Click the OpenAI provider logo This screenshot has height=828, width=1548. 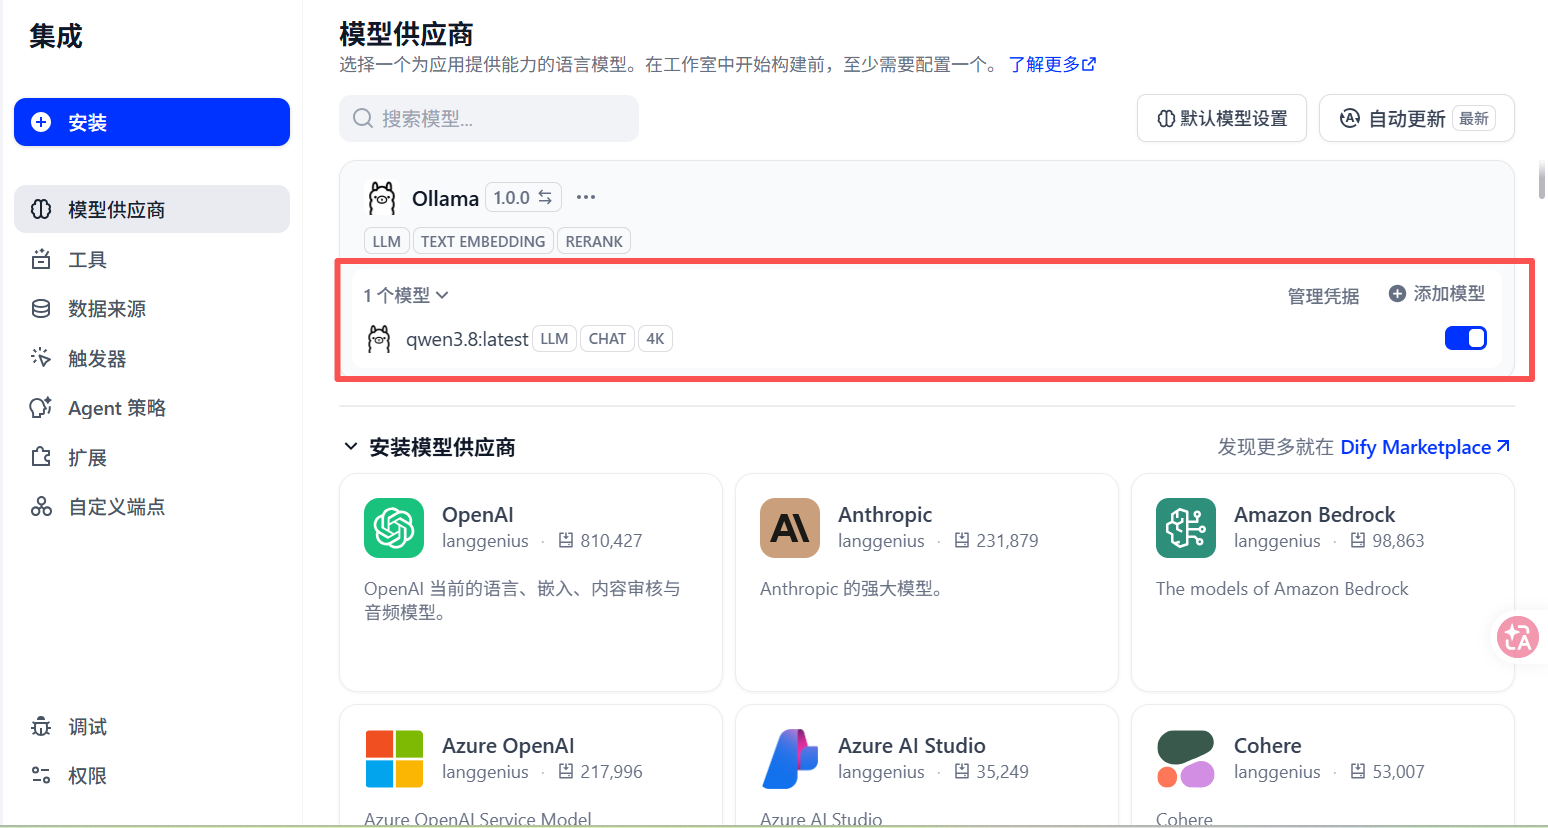coord(394,527)
